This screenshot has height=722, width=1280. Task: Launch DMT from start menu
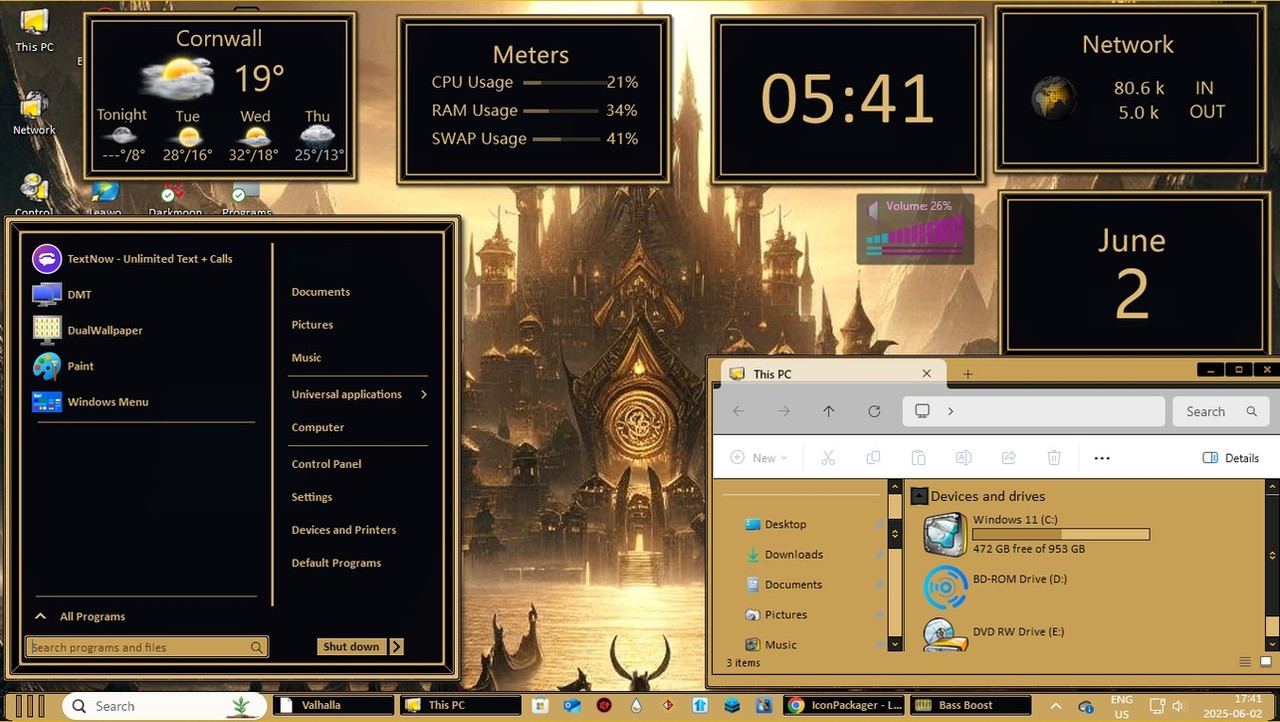[62, 295]
